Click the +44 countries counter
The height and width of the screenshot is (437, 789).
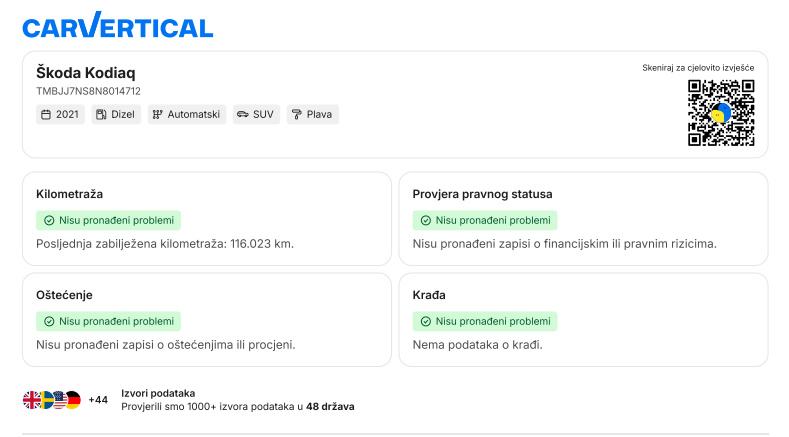coord(98,400)
